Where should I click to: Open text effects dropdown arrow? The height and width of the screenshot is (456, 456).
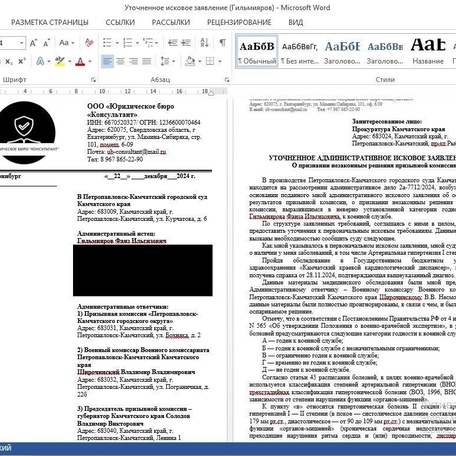tap(49, 62)
